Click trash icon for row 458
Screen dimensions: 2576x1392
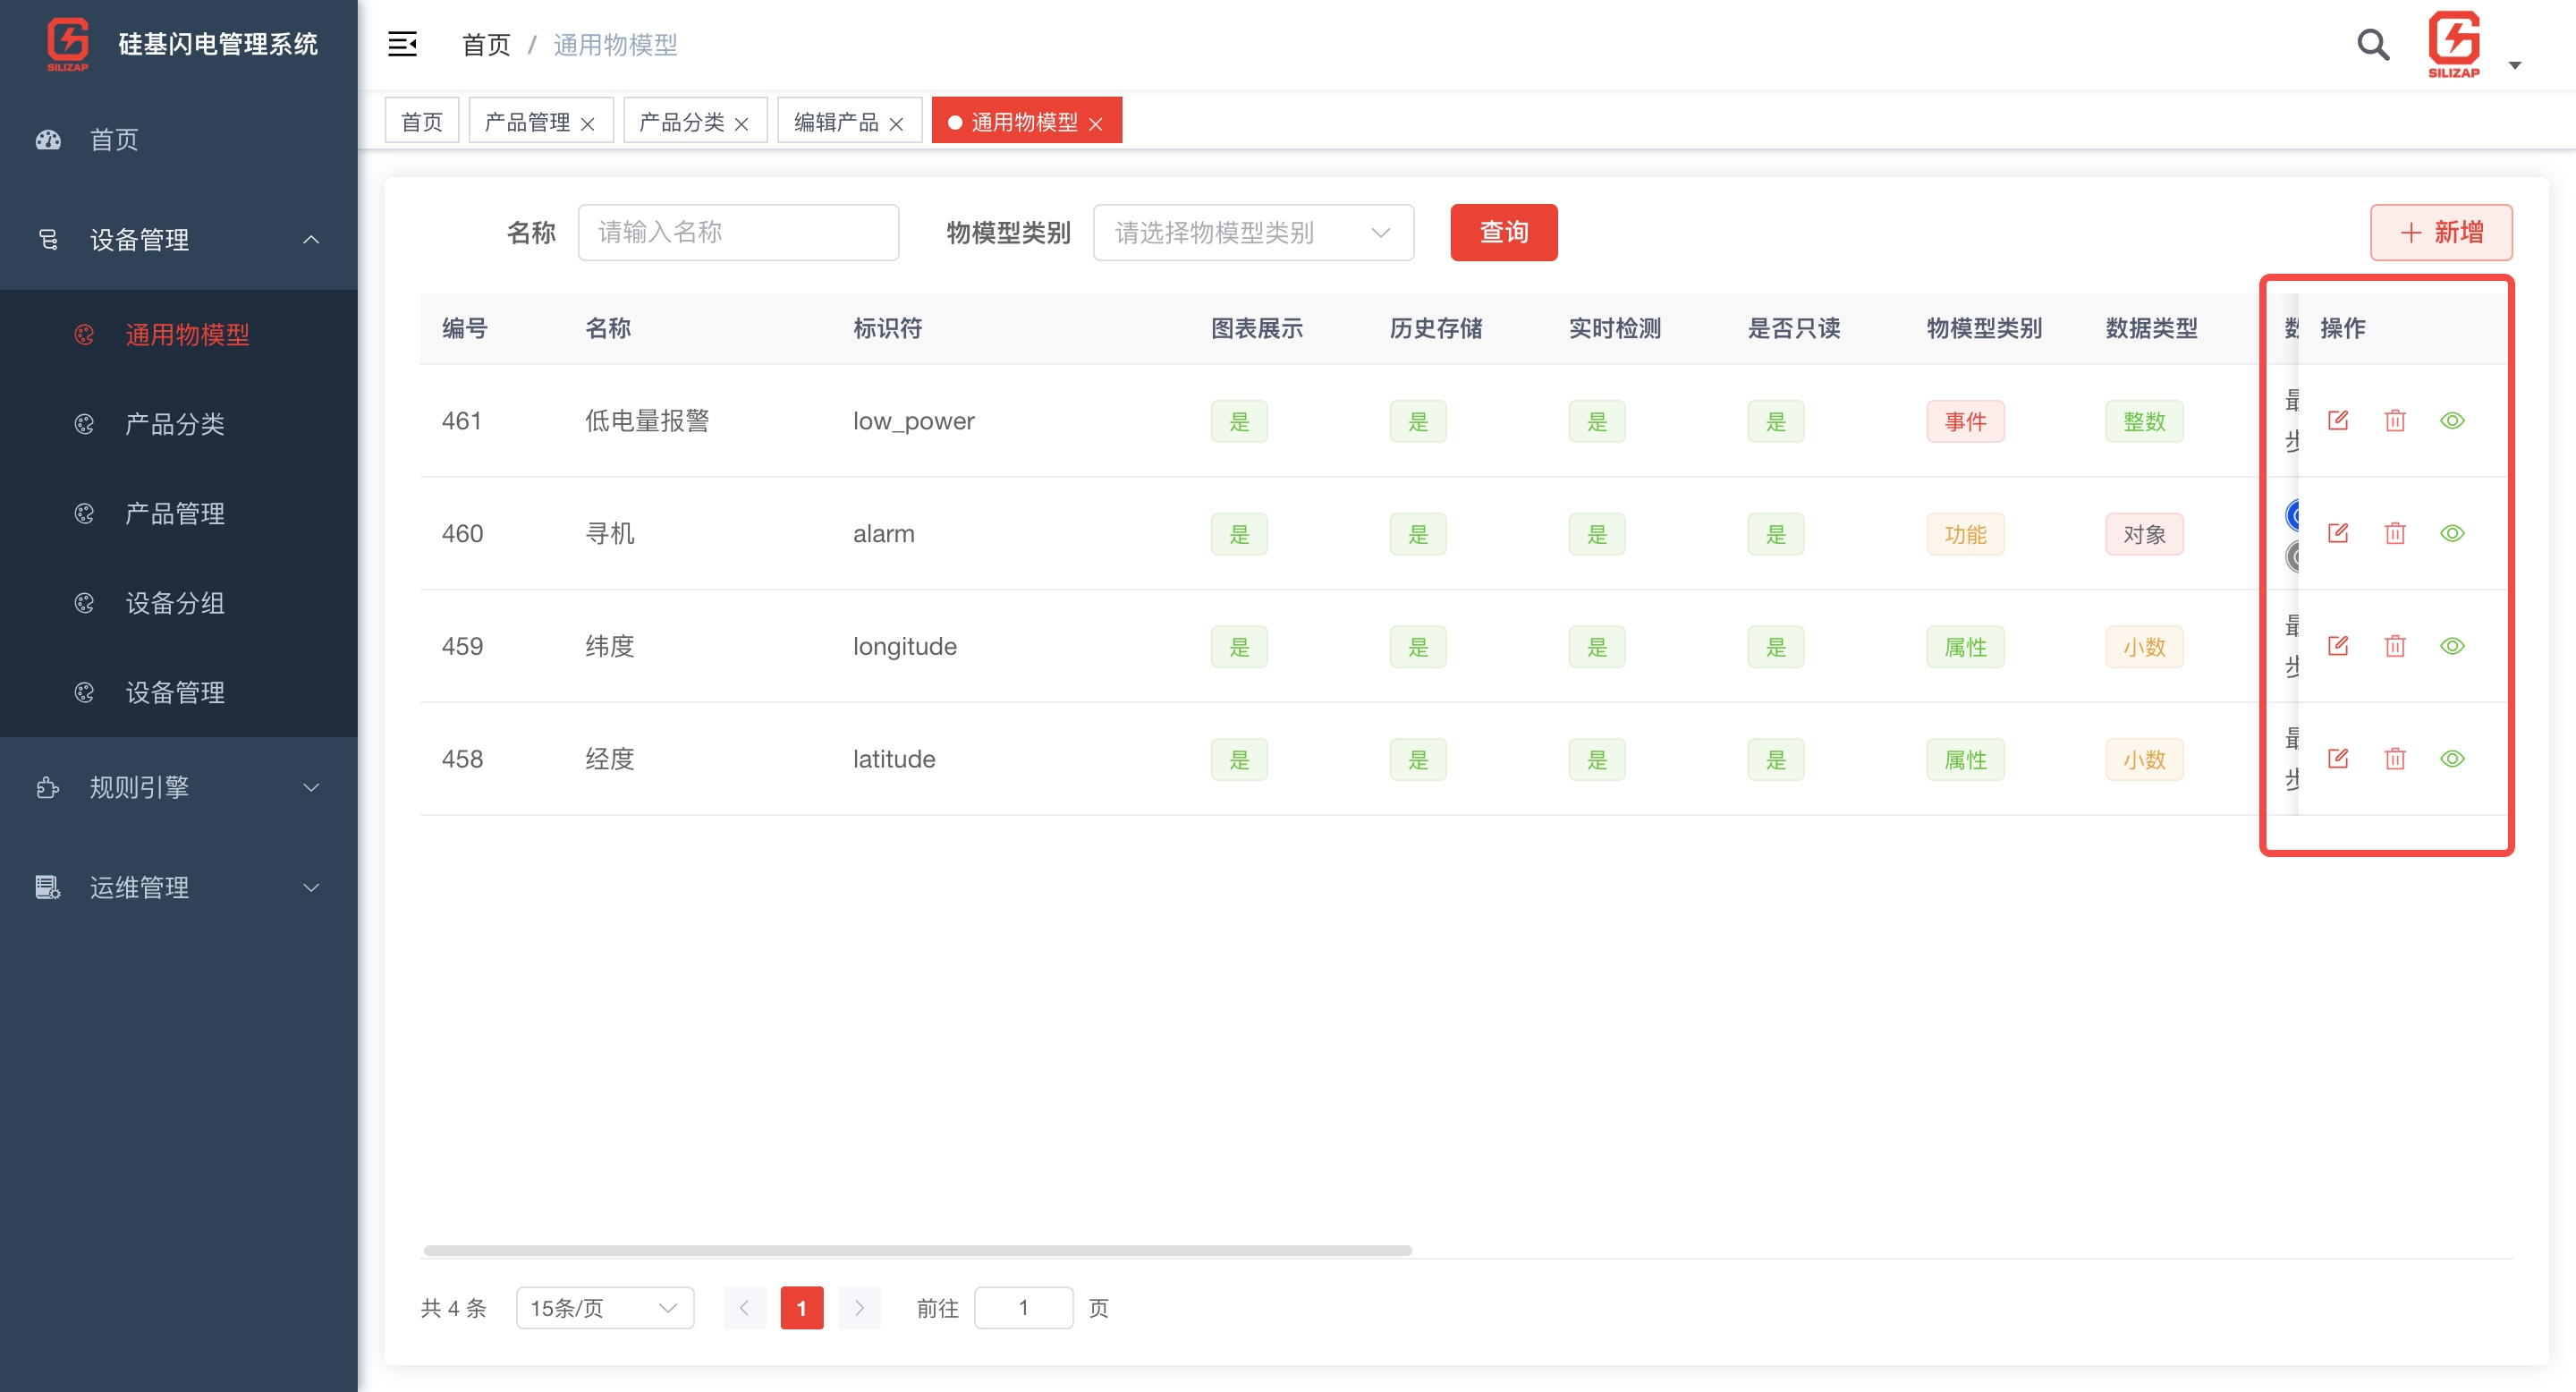[x=2394, y=759]
